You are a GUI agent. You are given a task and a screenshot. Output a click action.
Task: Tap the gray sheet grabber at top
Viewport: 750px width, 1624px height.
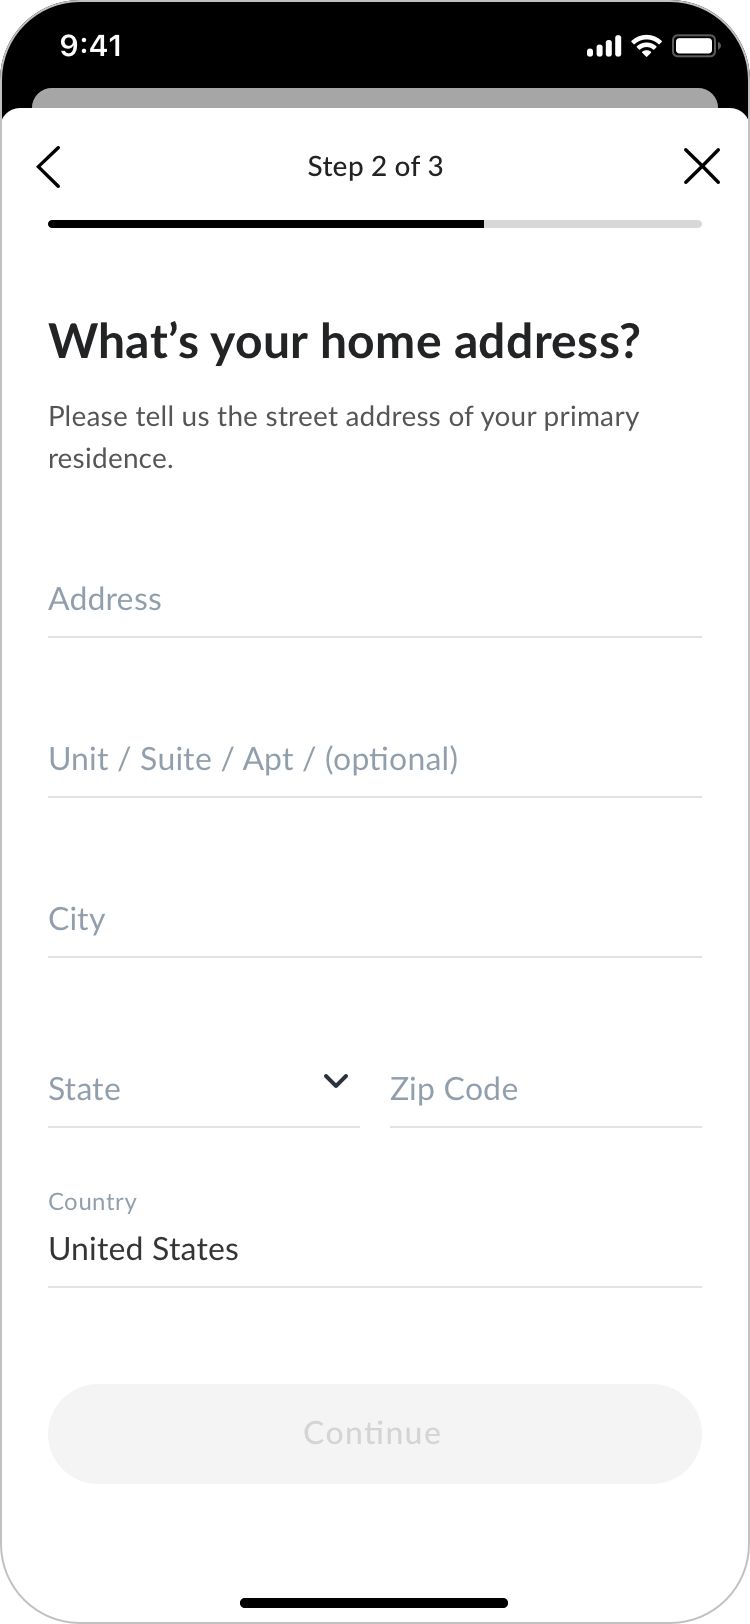pyautogui.click(x=374, y=98)
